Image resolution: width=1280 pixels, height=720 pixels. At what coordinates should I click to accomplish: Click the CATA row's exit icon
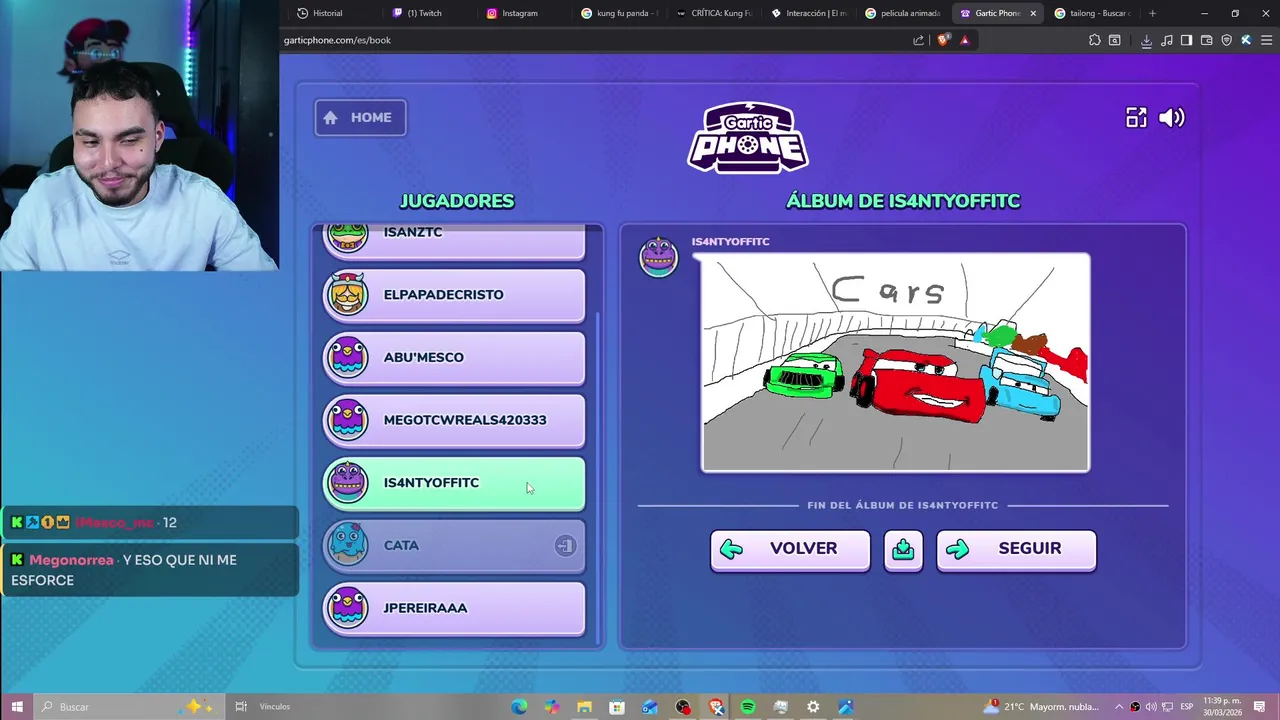pyautogui.click(x=565, y=546)
